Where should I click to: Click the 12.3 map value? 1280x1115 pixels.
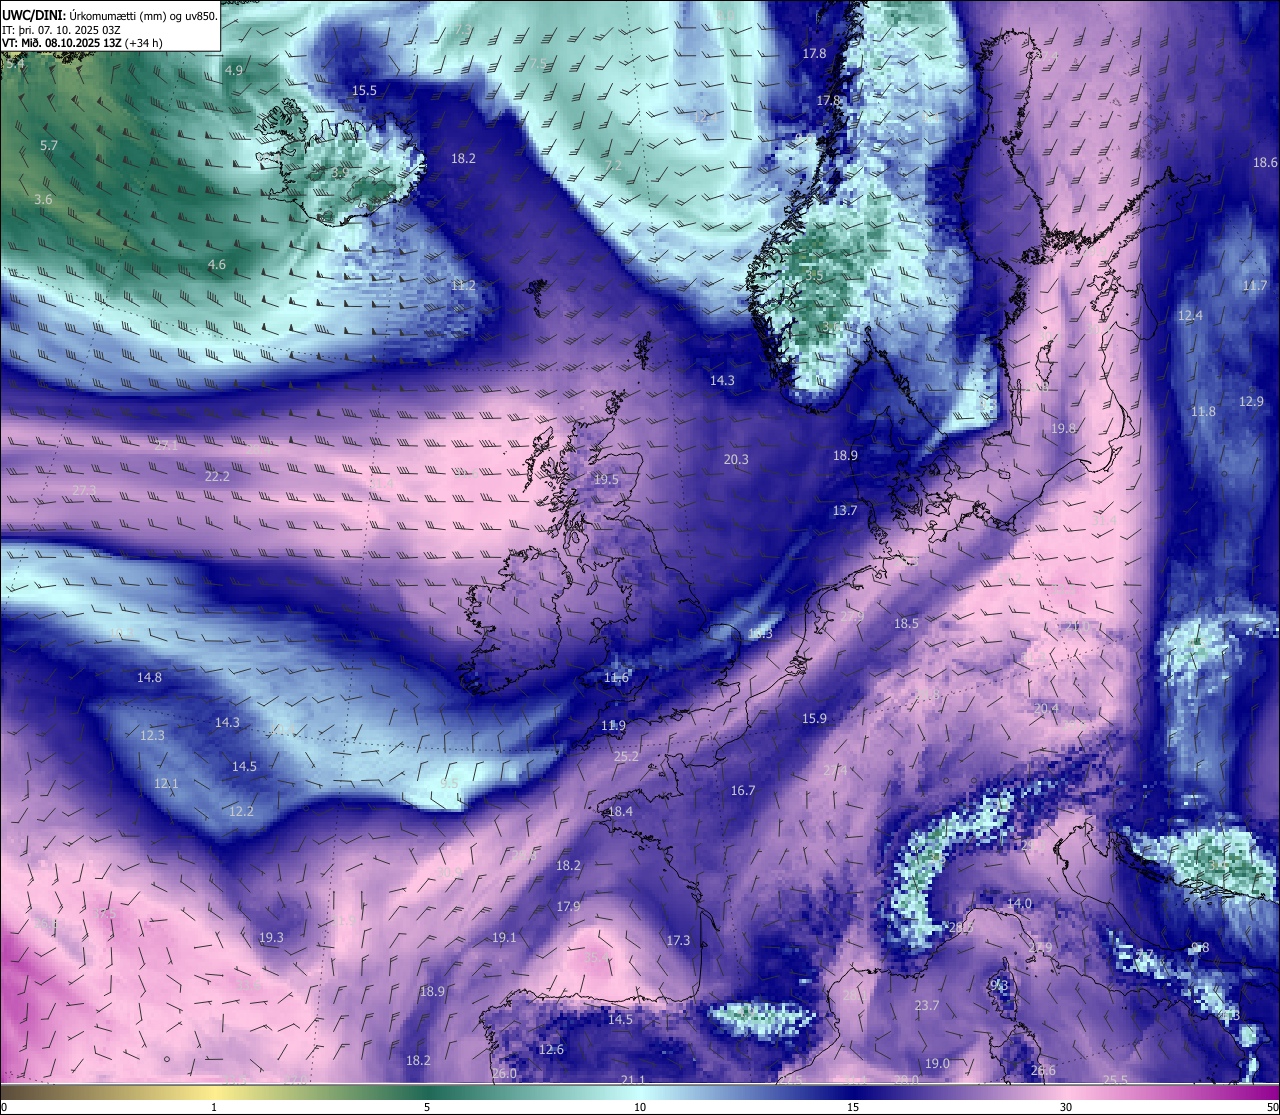click(152, 735)
